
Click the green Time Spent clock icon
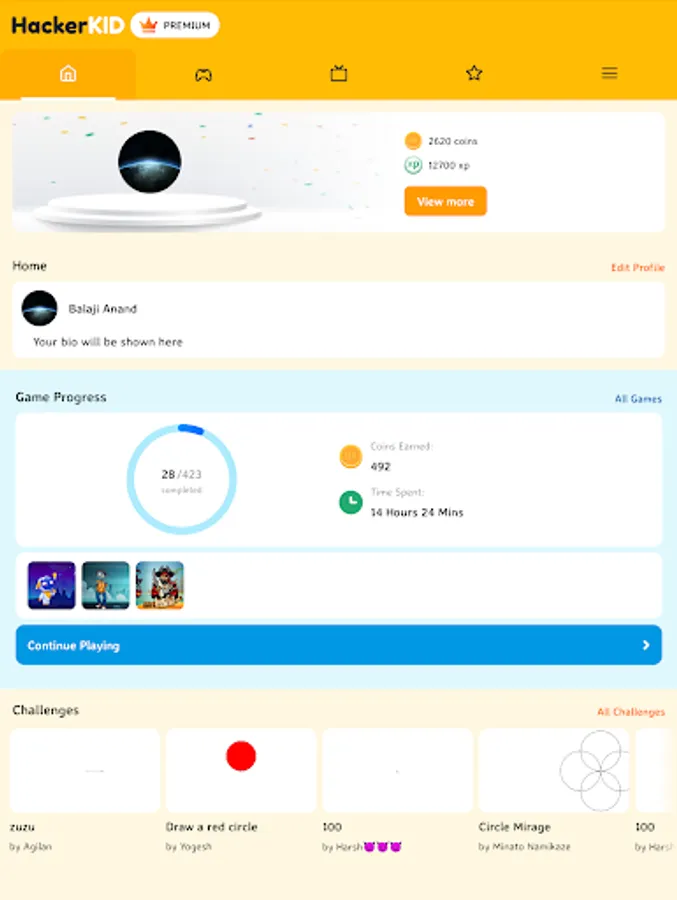pos(351,502)
